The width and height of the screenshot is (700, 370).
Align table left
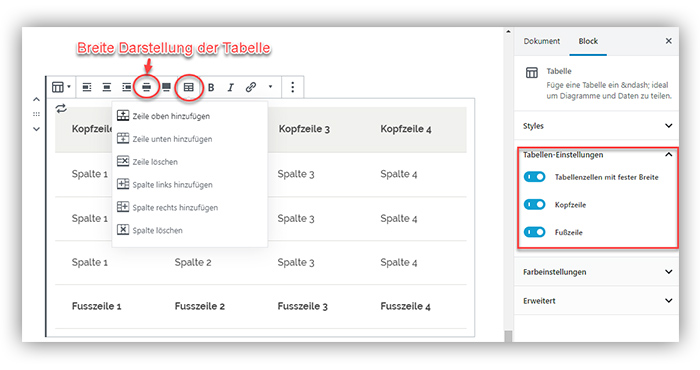(87, 87)
